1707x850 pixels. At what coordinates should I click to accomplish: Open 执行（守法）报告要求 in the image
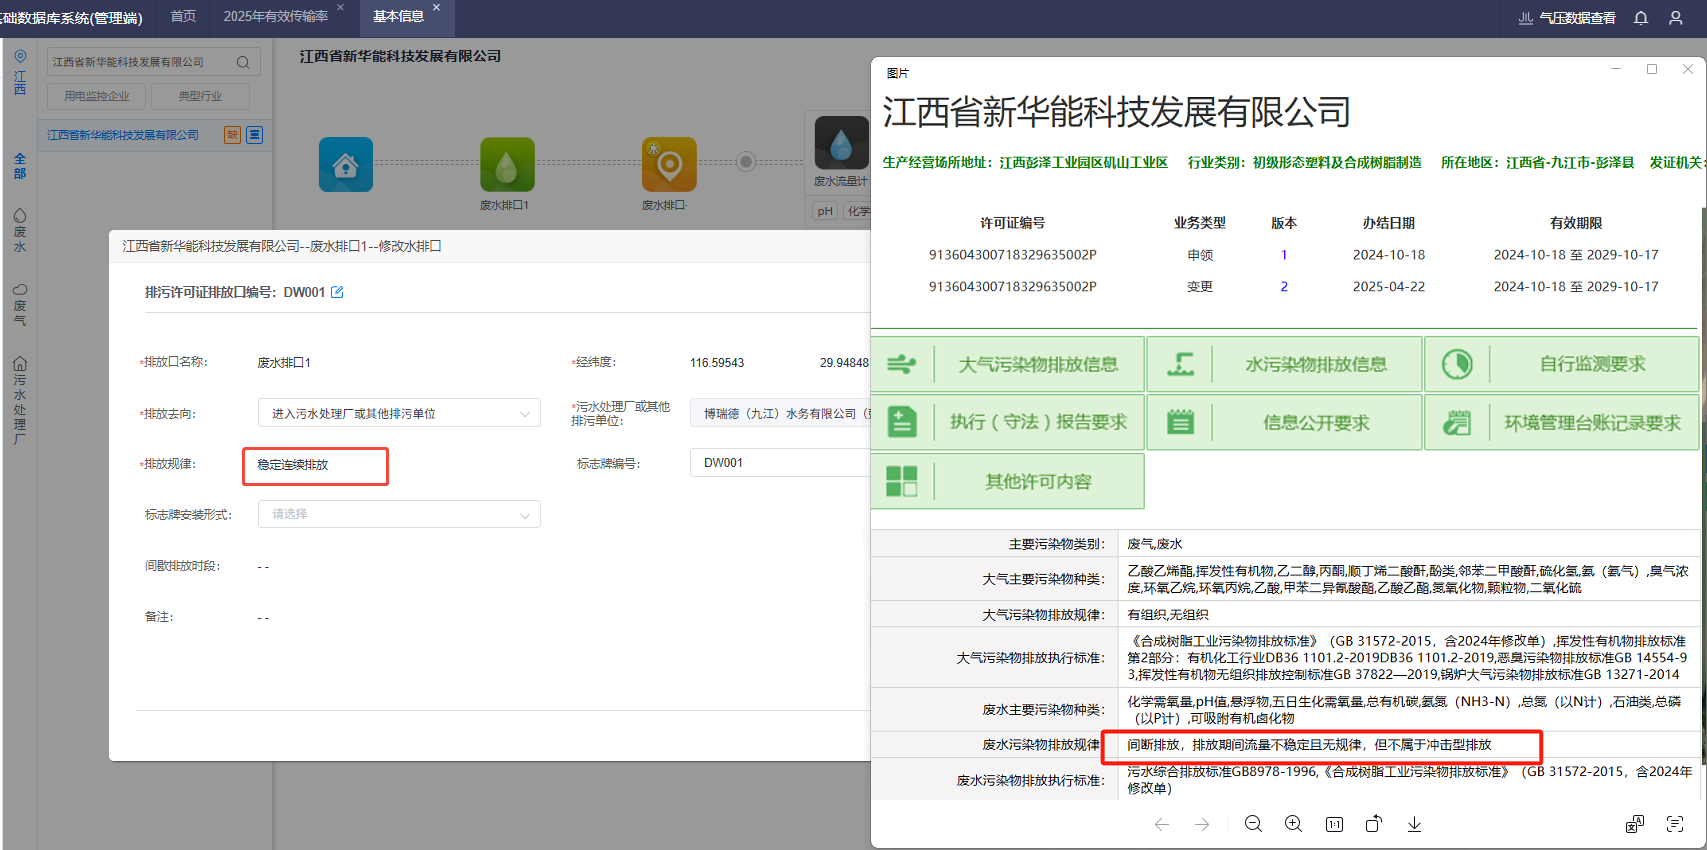(x=1007, y=422)
